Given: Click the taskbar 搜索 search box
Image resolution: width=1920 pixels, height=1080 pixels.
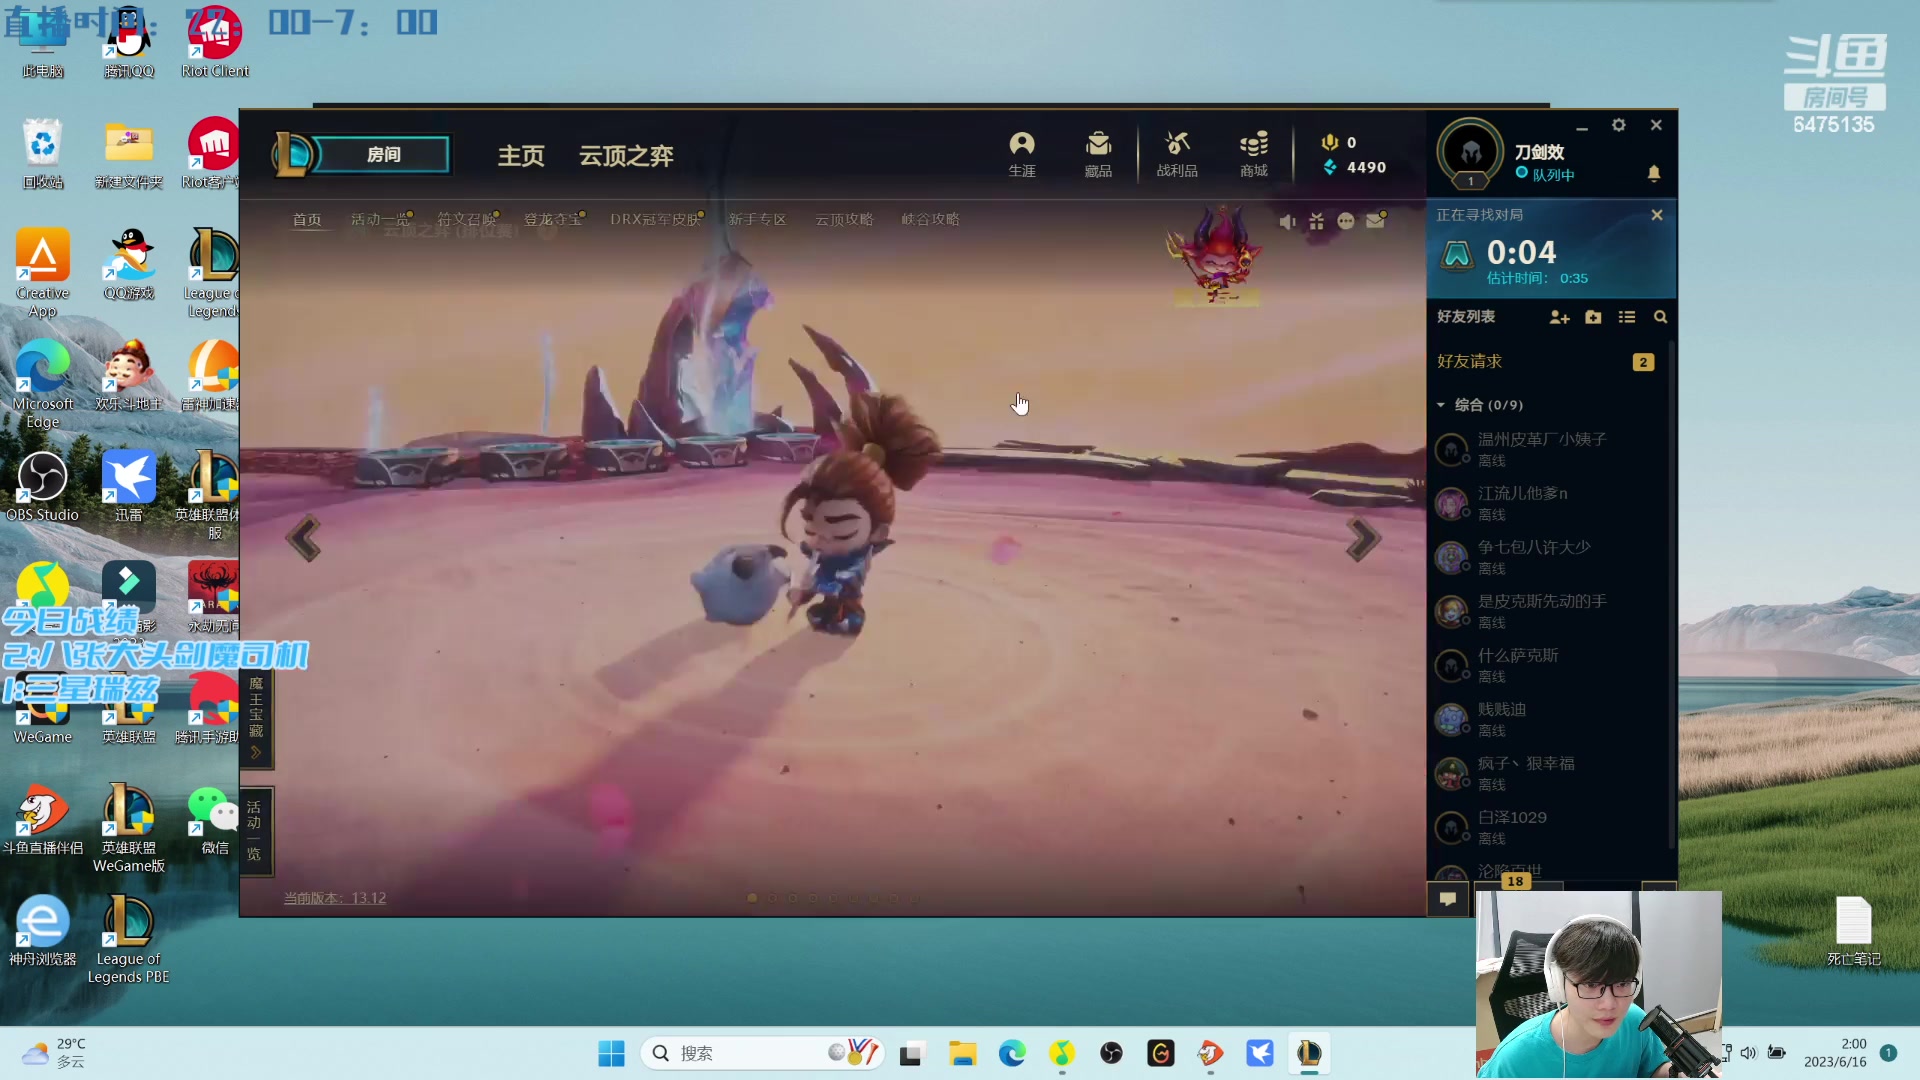Looking at the screenshot, I should (x=762, y=1053).
